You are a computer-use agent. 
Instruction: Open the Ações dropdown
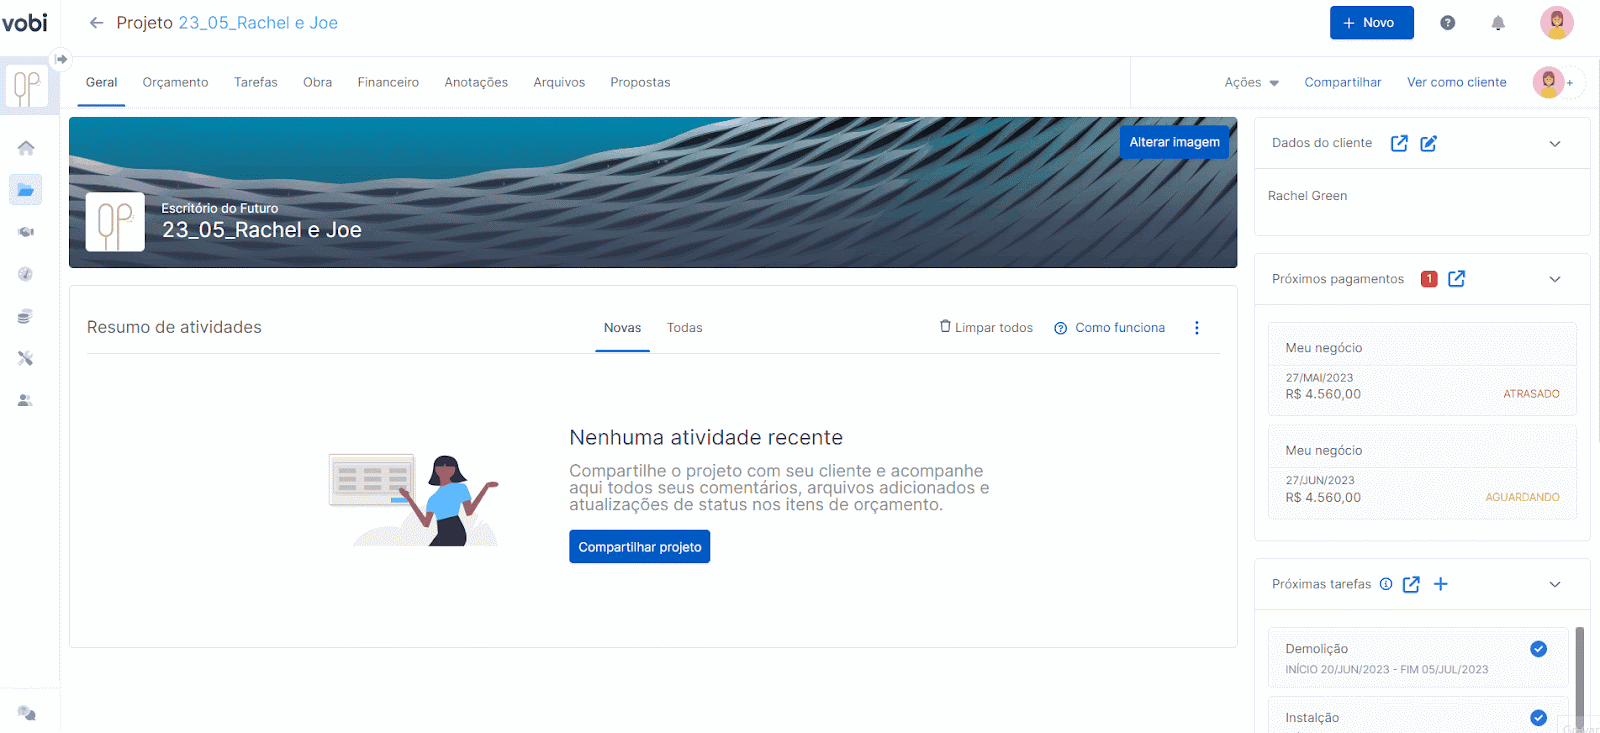click(x=1252, y=82)
